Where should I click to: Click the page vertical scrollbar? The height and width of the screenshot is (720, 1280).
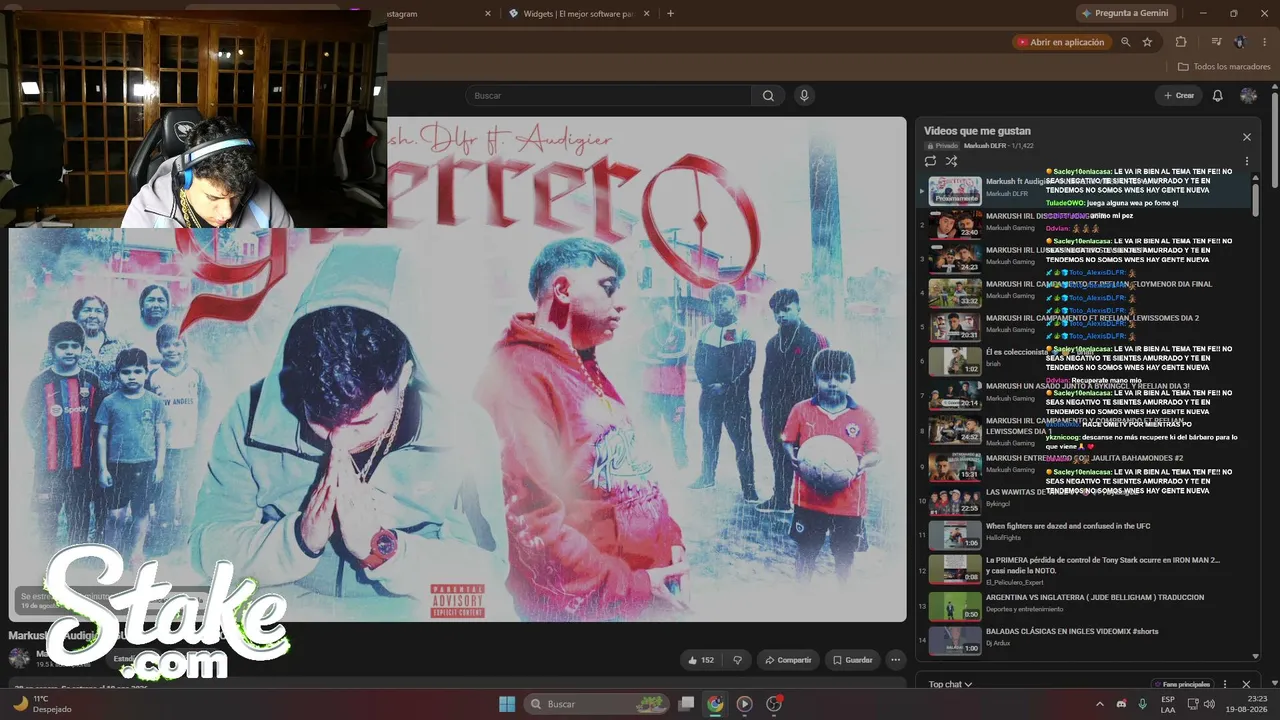point(1275,138)
